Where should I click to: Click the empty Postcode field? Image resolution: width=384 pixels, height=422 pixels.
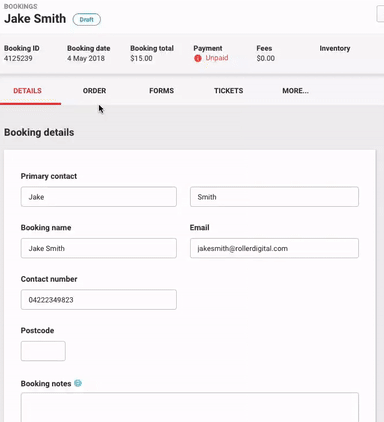(43, 351)
